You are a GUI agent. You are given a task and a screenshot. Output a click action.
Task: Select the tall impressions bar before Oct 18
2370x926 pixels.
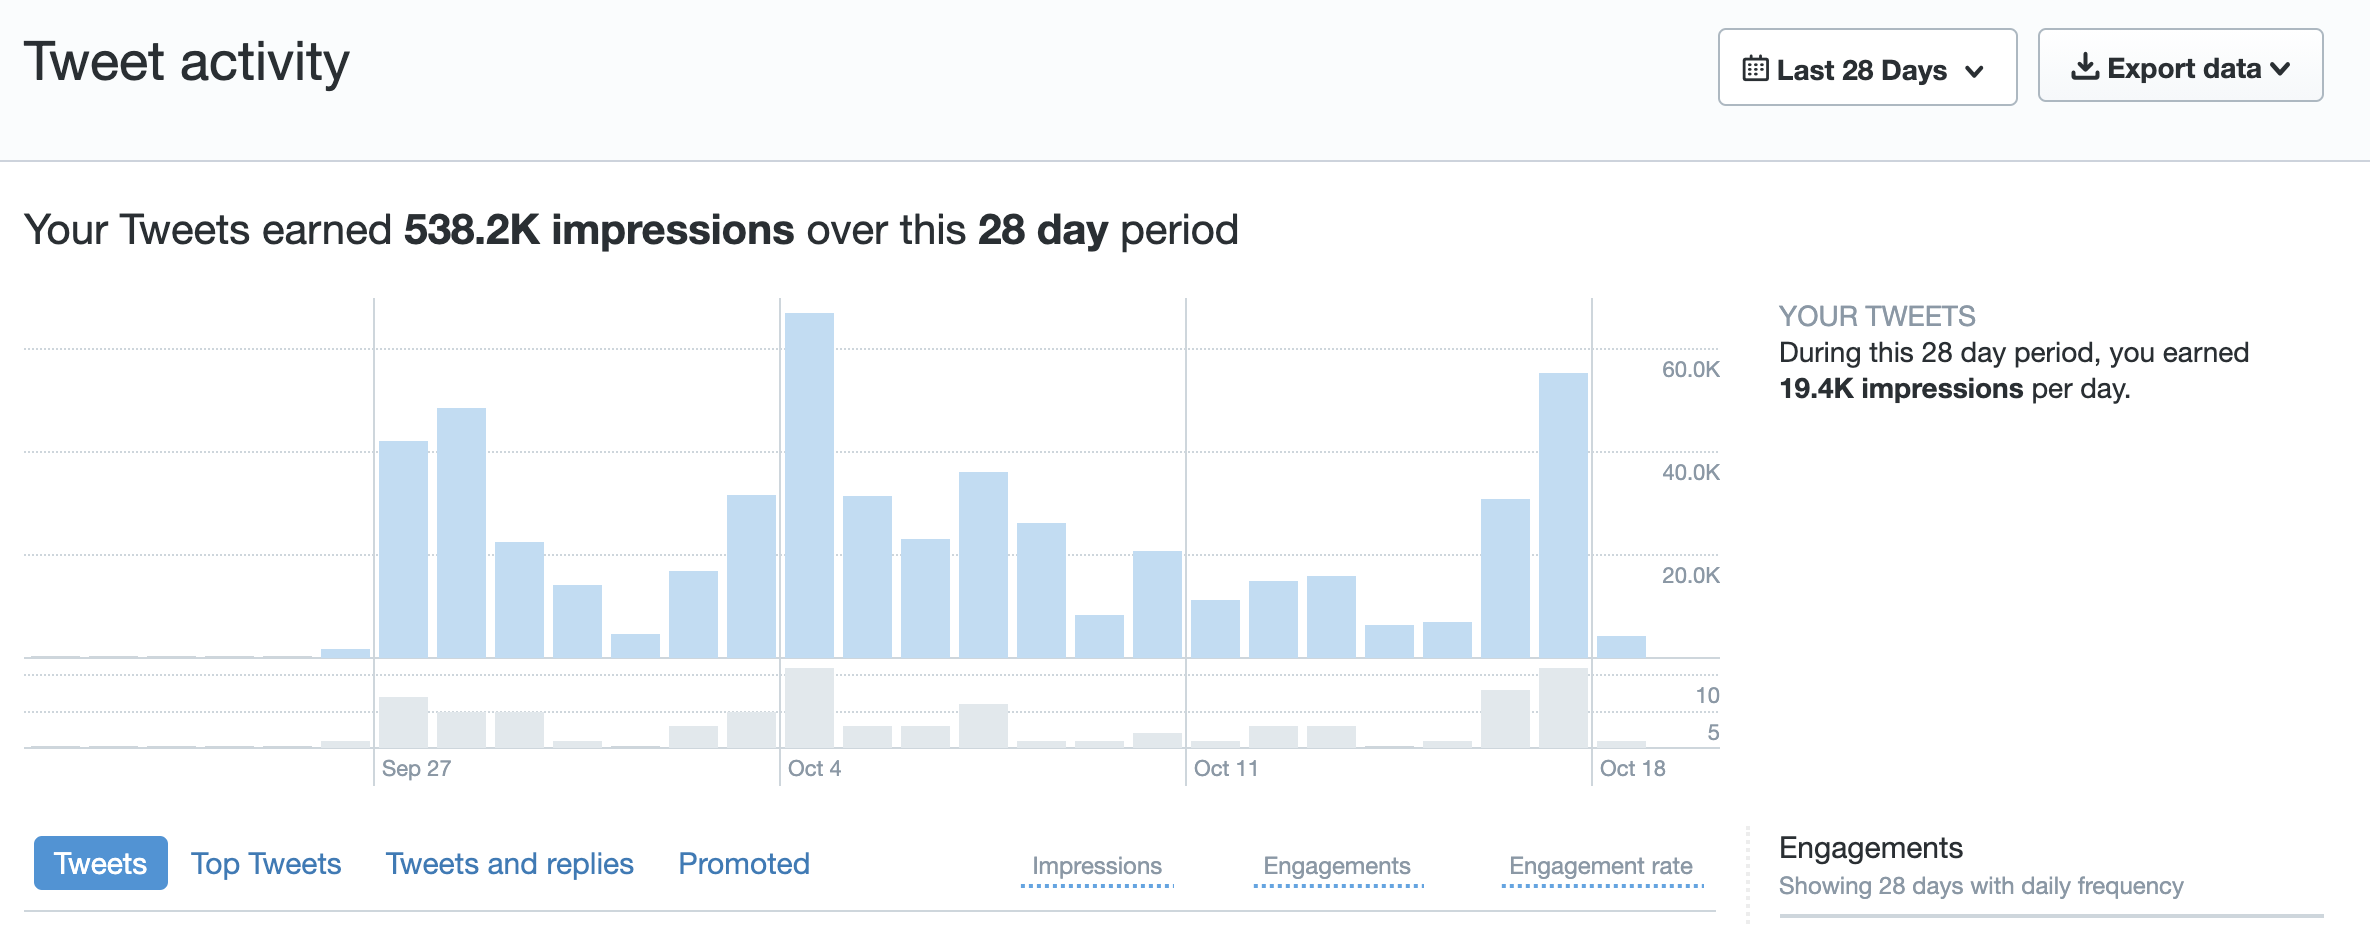[x=1563, y=515]
